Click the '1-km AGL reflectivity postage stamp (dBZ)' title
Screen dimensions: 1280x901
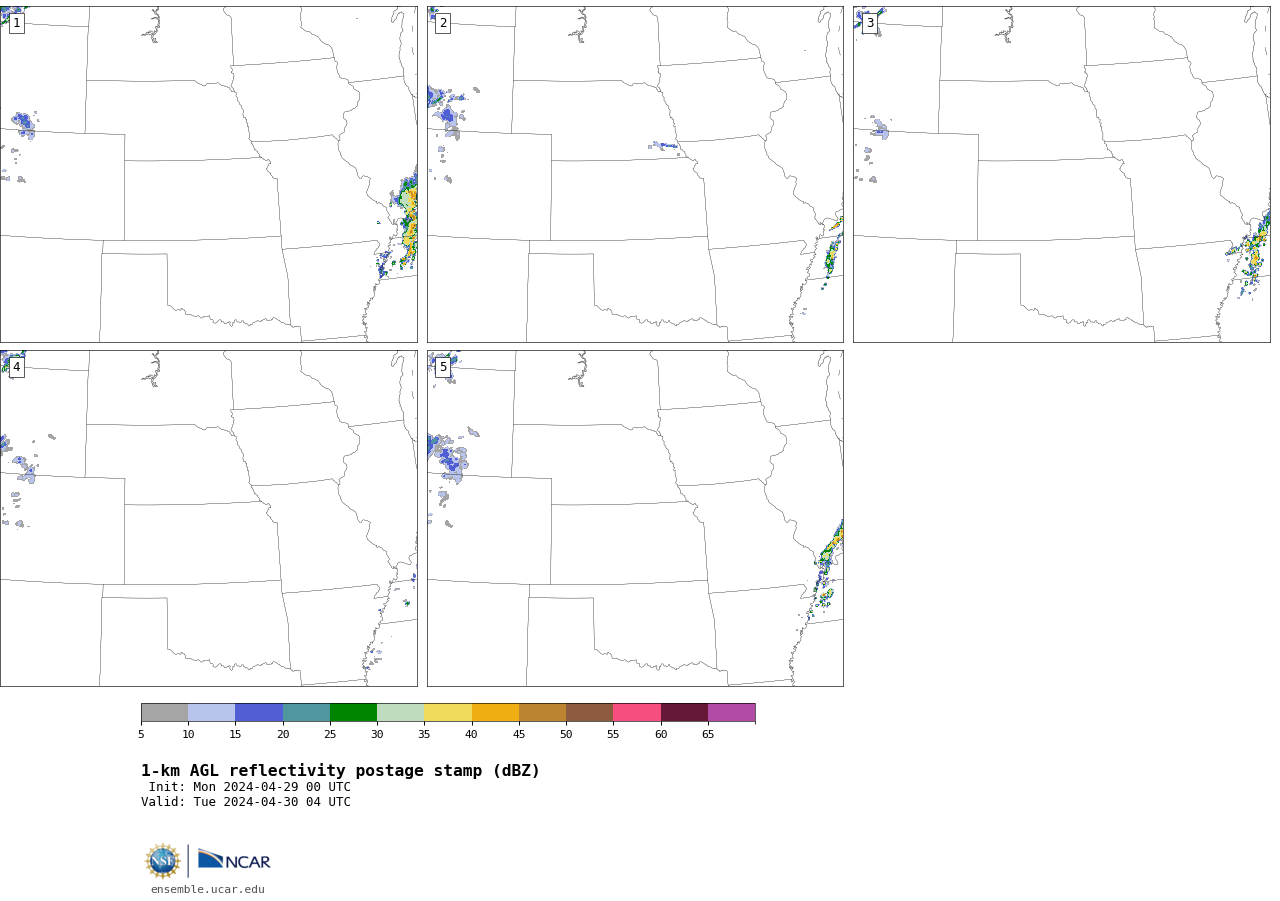340,771
